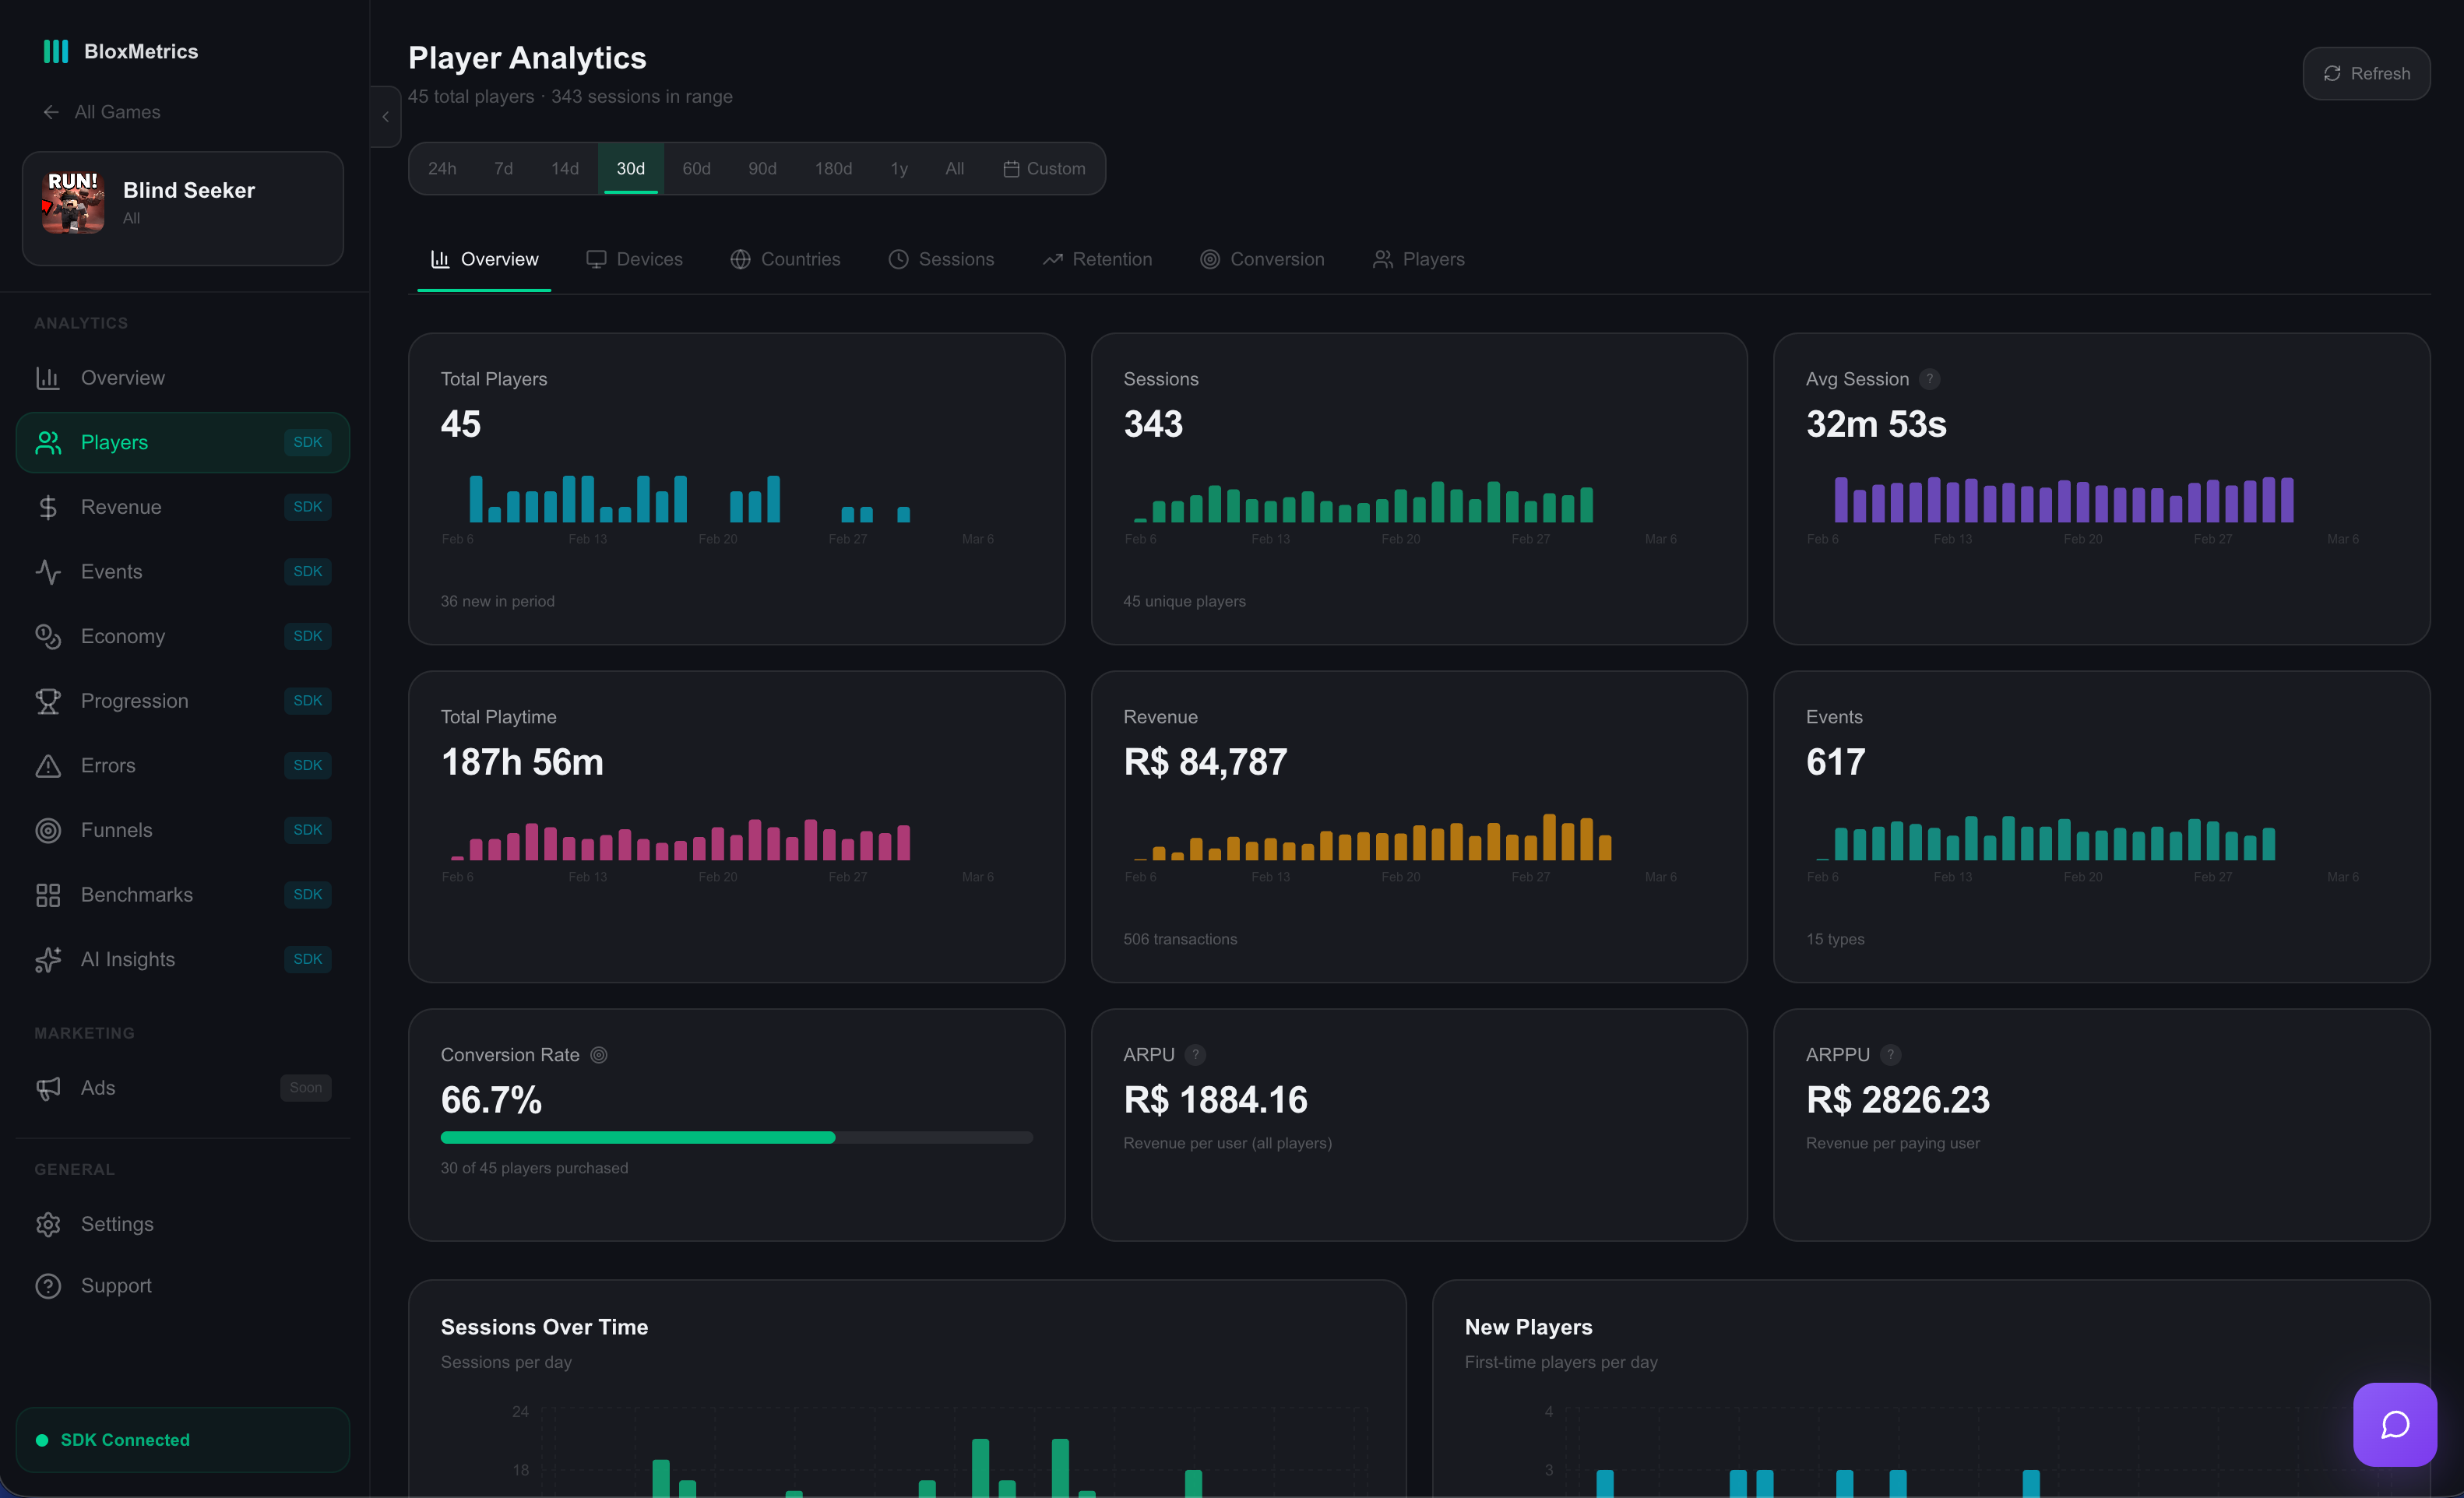Select the Progression trophy icon
Screen dimensions: 2464x1498
pyautogui.click(x=48, y=700)
